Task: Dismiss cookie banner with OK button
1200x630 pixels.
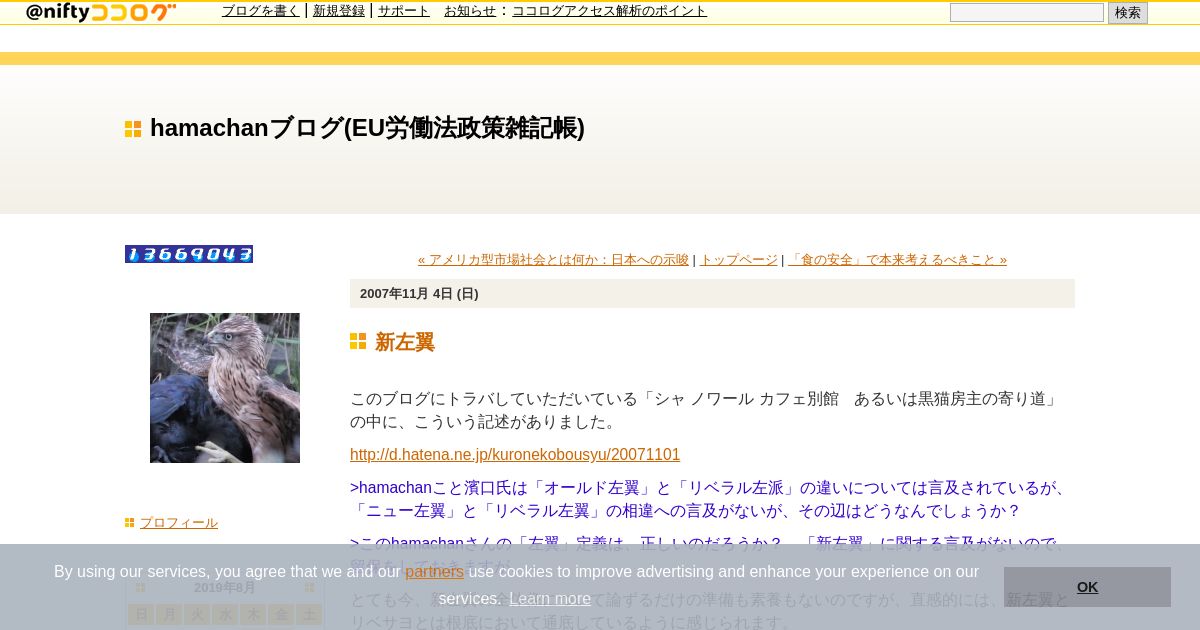Action: (x=1087, y=587)
